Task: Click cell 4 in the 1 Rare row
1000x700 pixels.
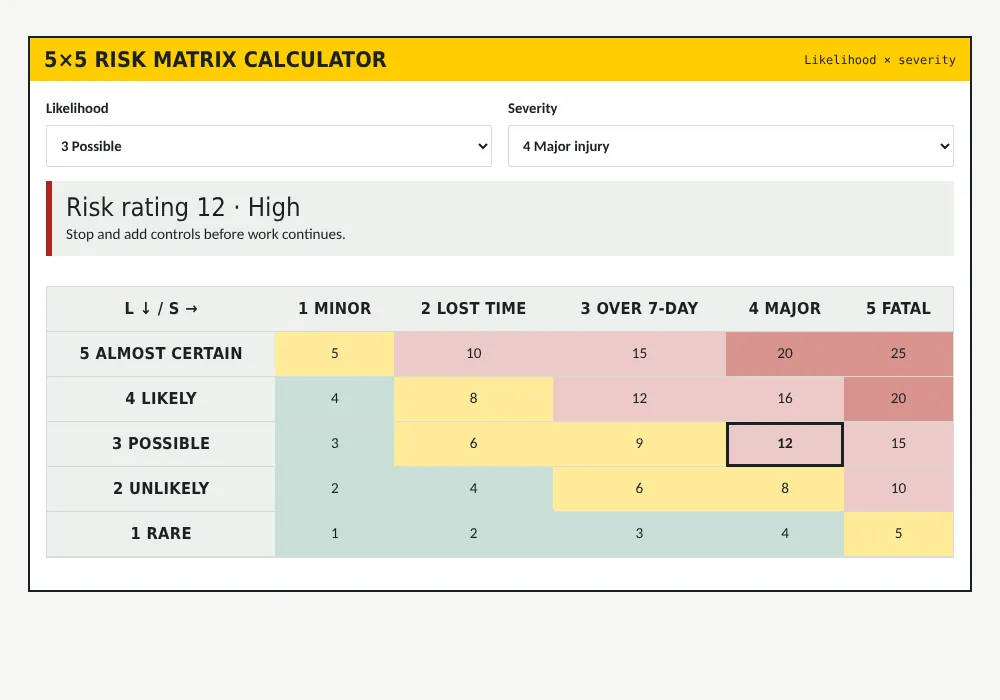Action: click(x=784, y=534)
